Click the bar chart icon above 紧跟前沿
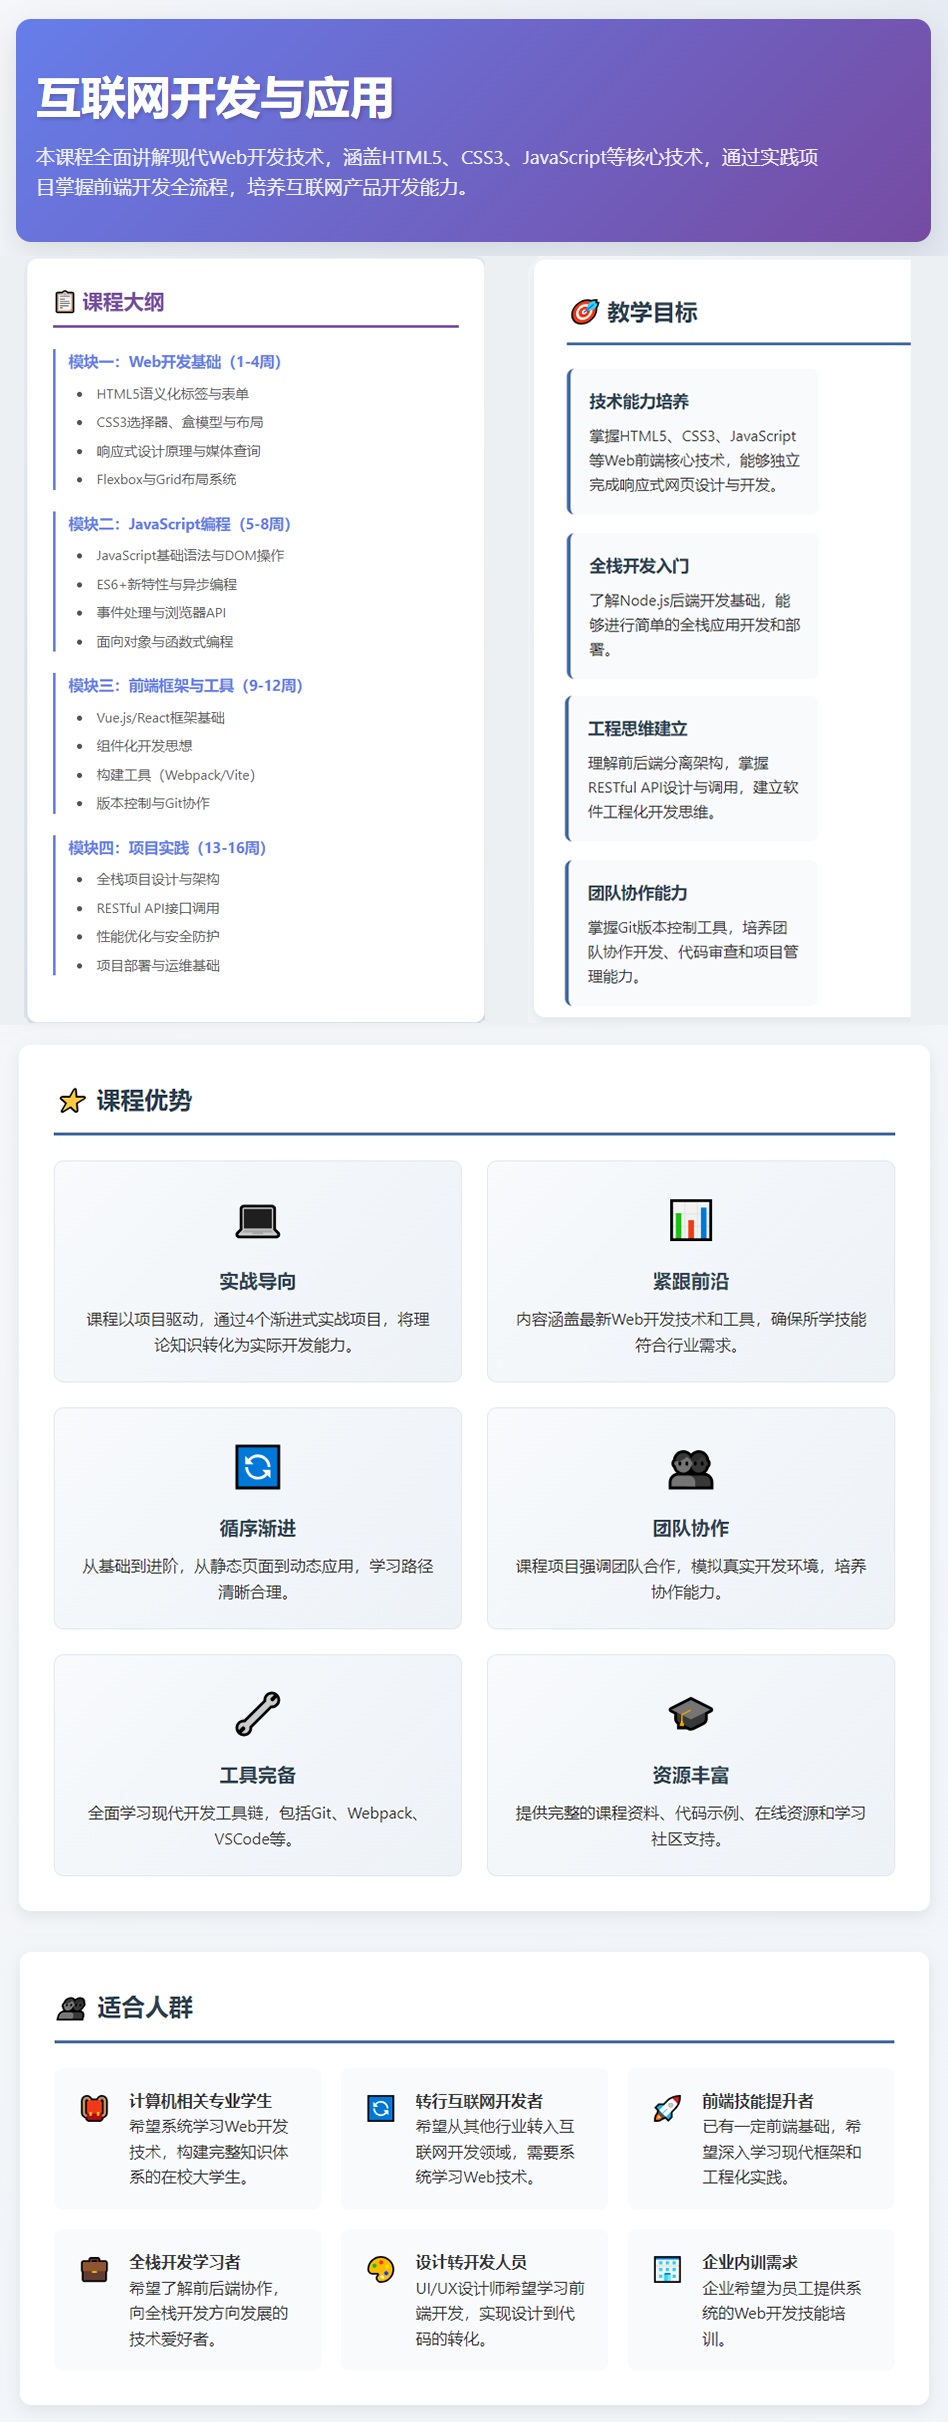 tap(691, 1220)
